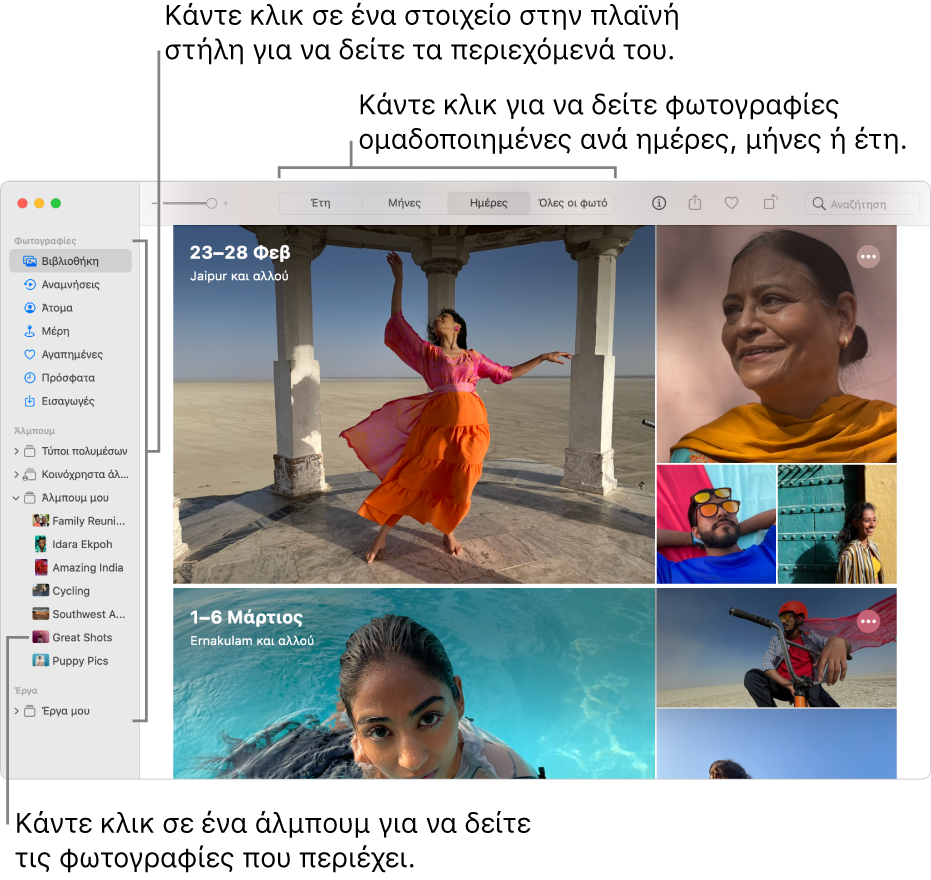This screenshot has height=880, width=931.
Task: Click the dancing woman in orange photo
Action: point(414,404)
